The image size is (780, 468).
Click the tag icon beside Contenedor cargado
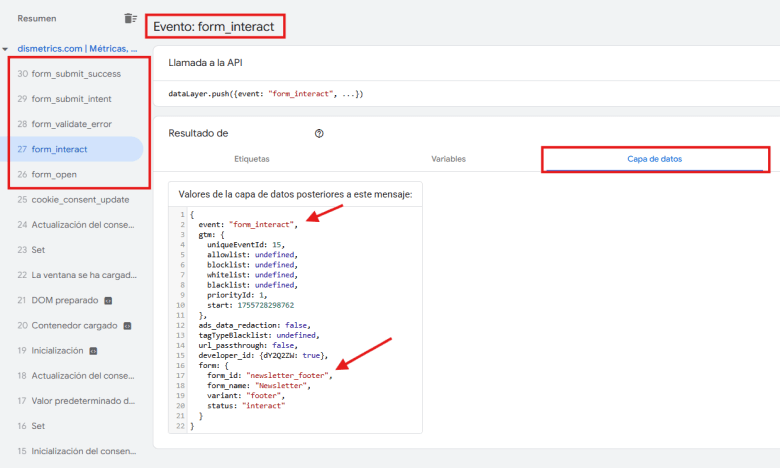(x=127, y=326)
